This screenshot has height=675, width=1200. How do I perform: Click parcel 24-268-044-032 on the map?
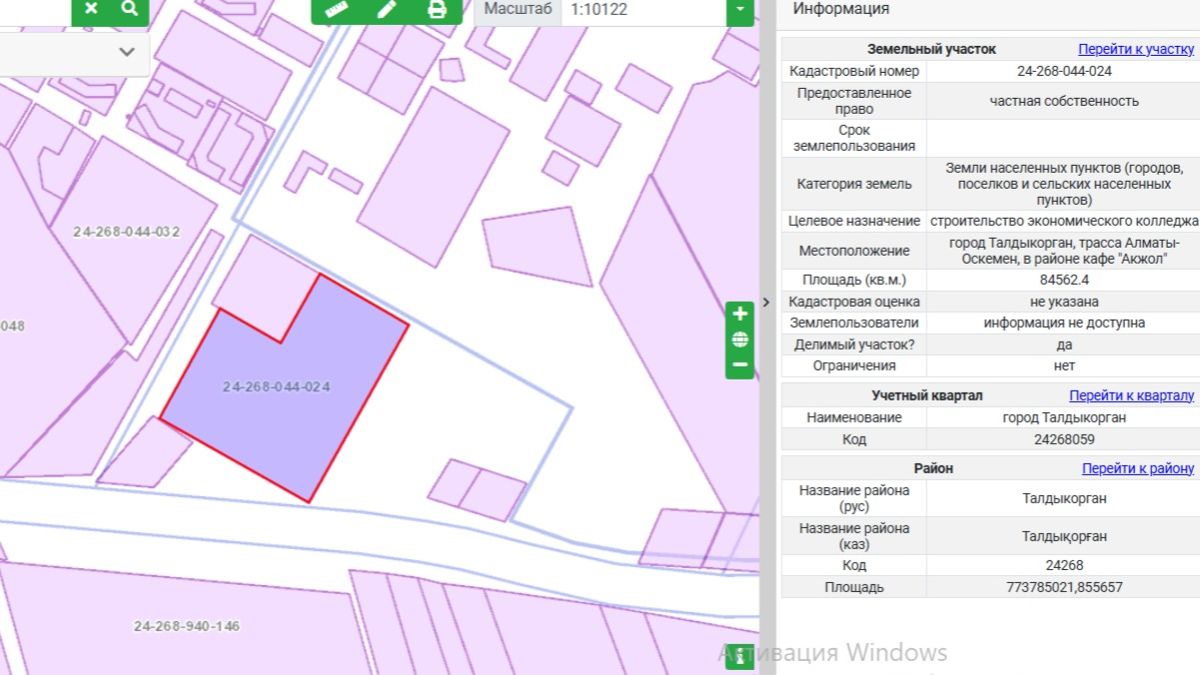126,232
